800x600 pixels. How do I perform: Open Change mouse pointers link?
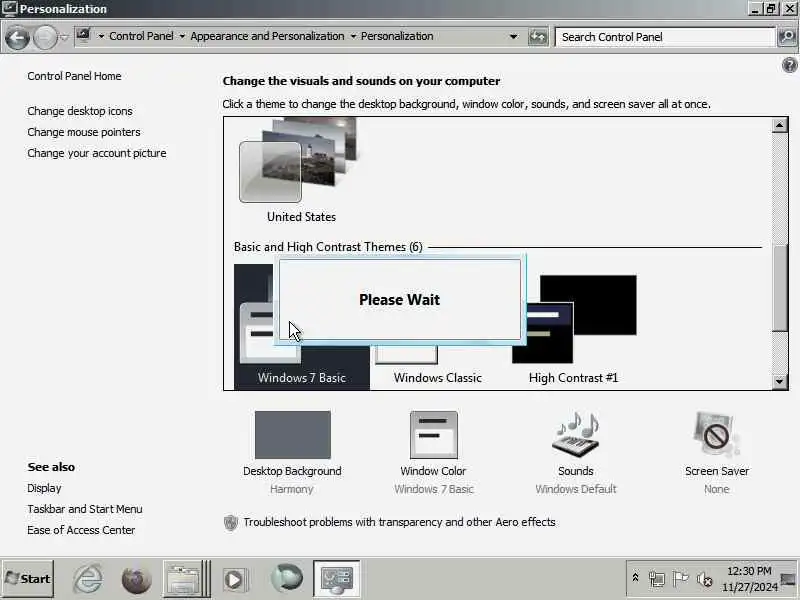pos(84,132)
